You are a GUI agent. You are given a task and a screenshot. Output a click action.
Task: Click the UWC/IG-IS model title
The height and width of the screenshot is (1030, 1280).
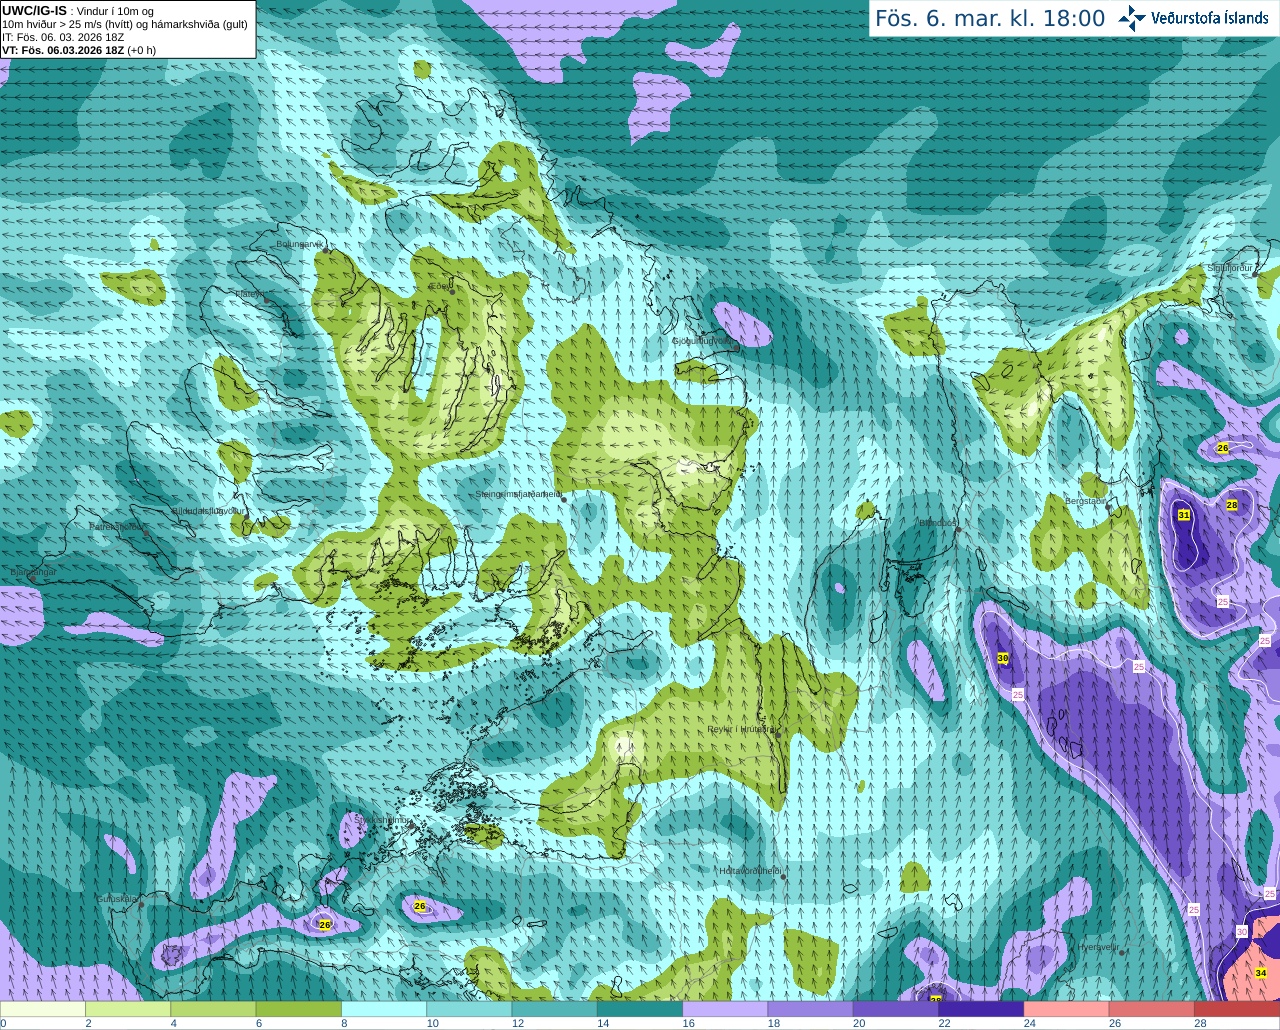coord(34,10)
